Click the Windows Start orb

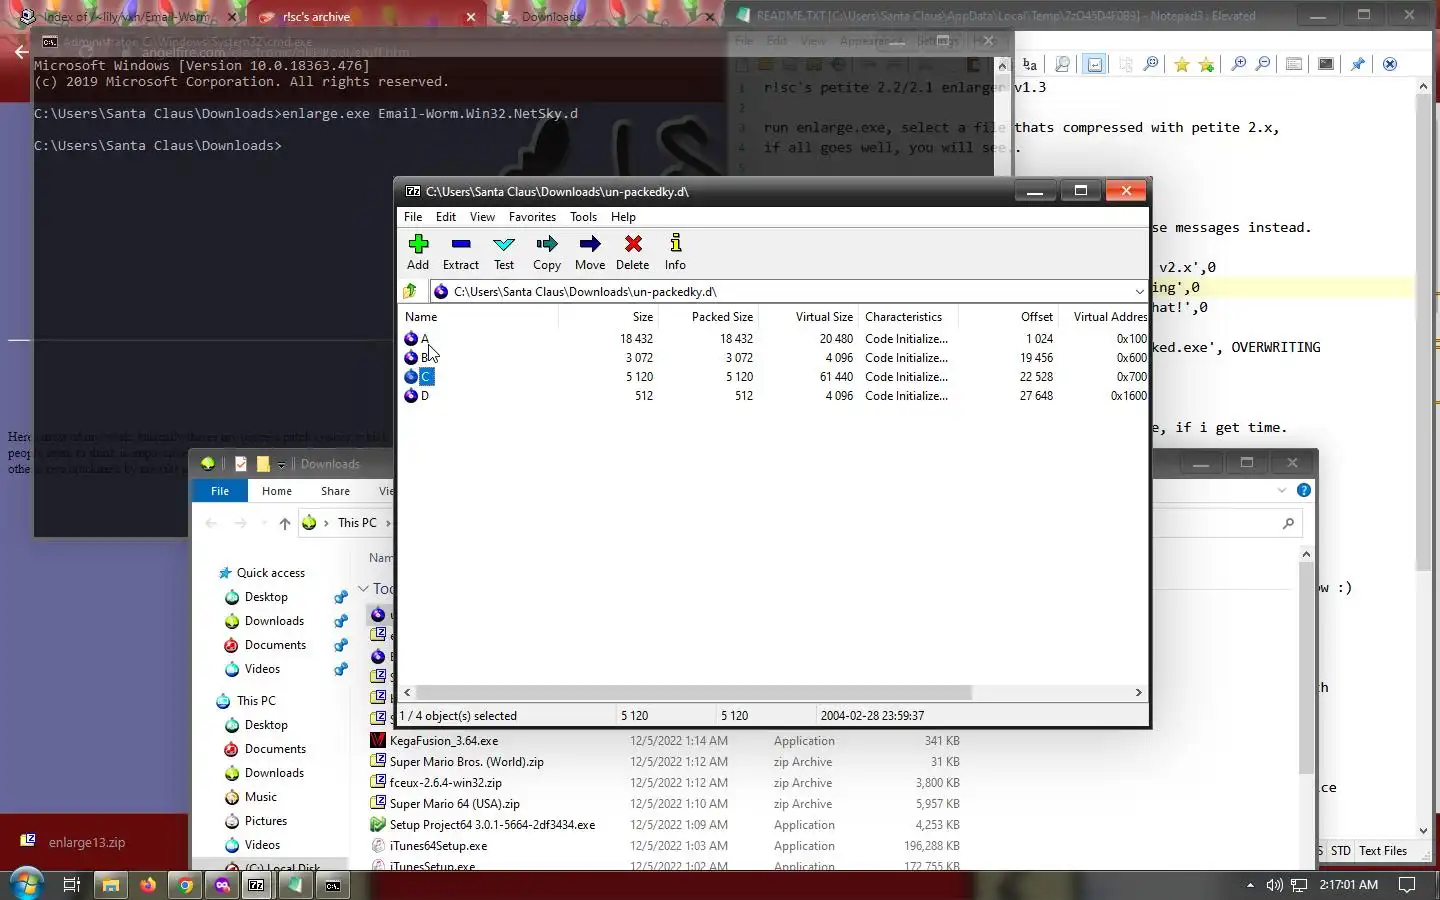pyautogui.click(x=25, y=884)
